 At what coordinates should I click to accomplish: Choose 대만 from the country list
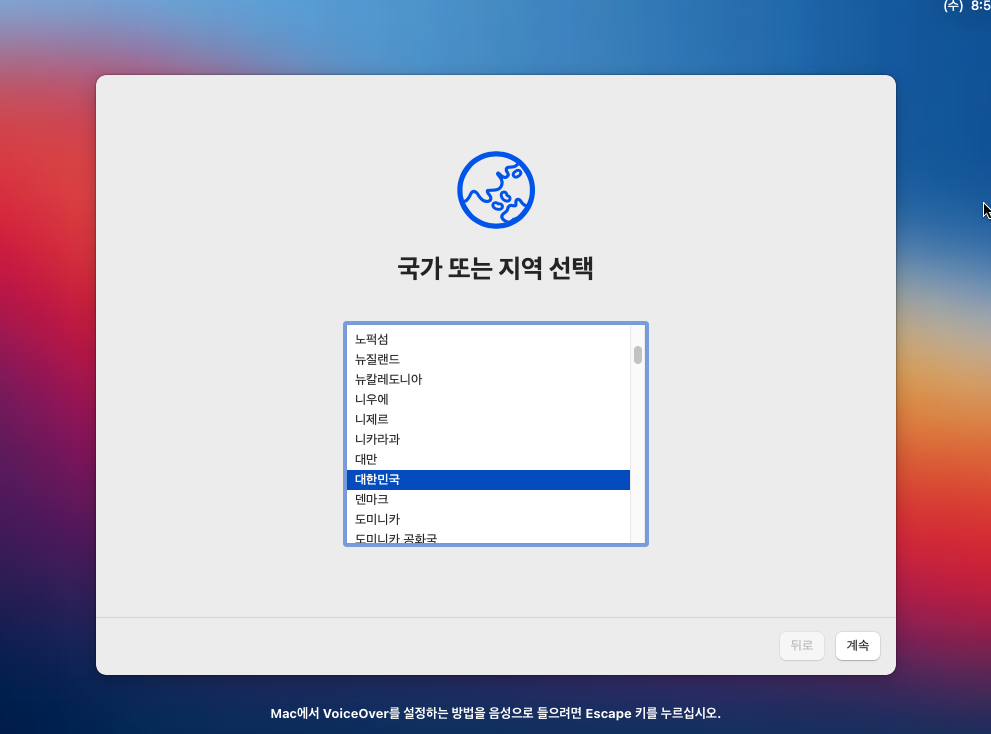pyautogui.click(x=488, y=459)
